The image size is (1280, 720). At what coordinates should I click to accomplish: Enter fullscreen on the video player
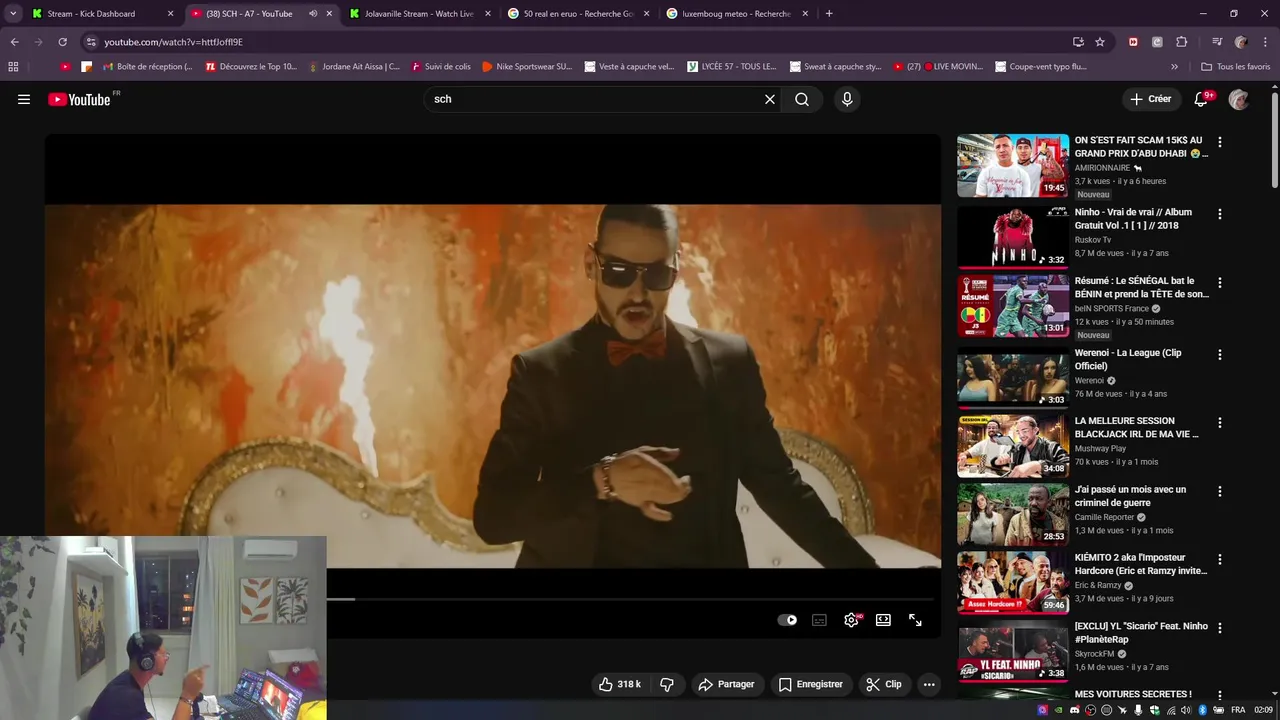(x=915, y=620)
